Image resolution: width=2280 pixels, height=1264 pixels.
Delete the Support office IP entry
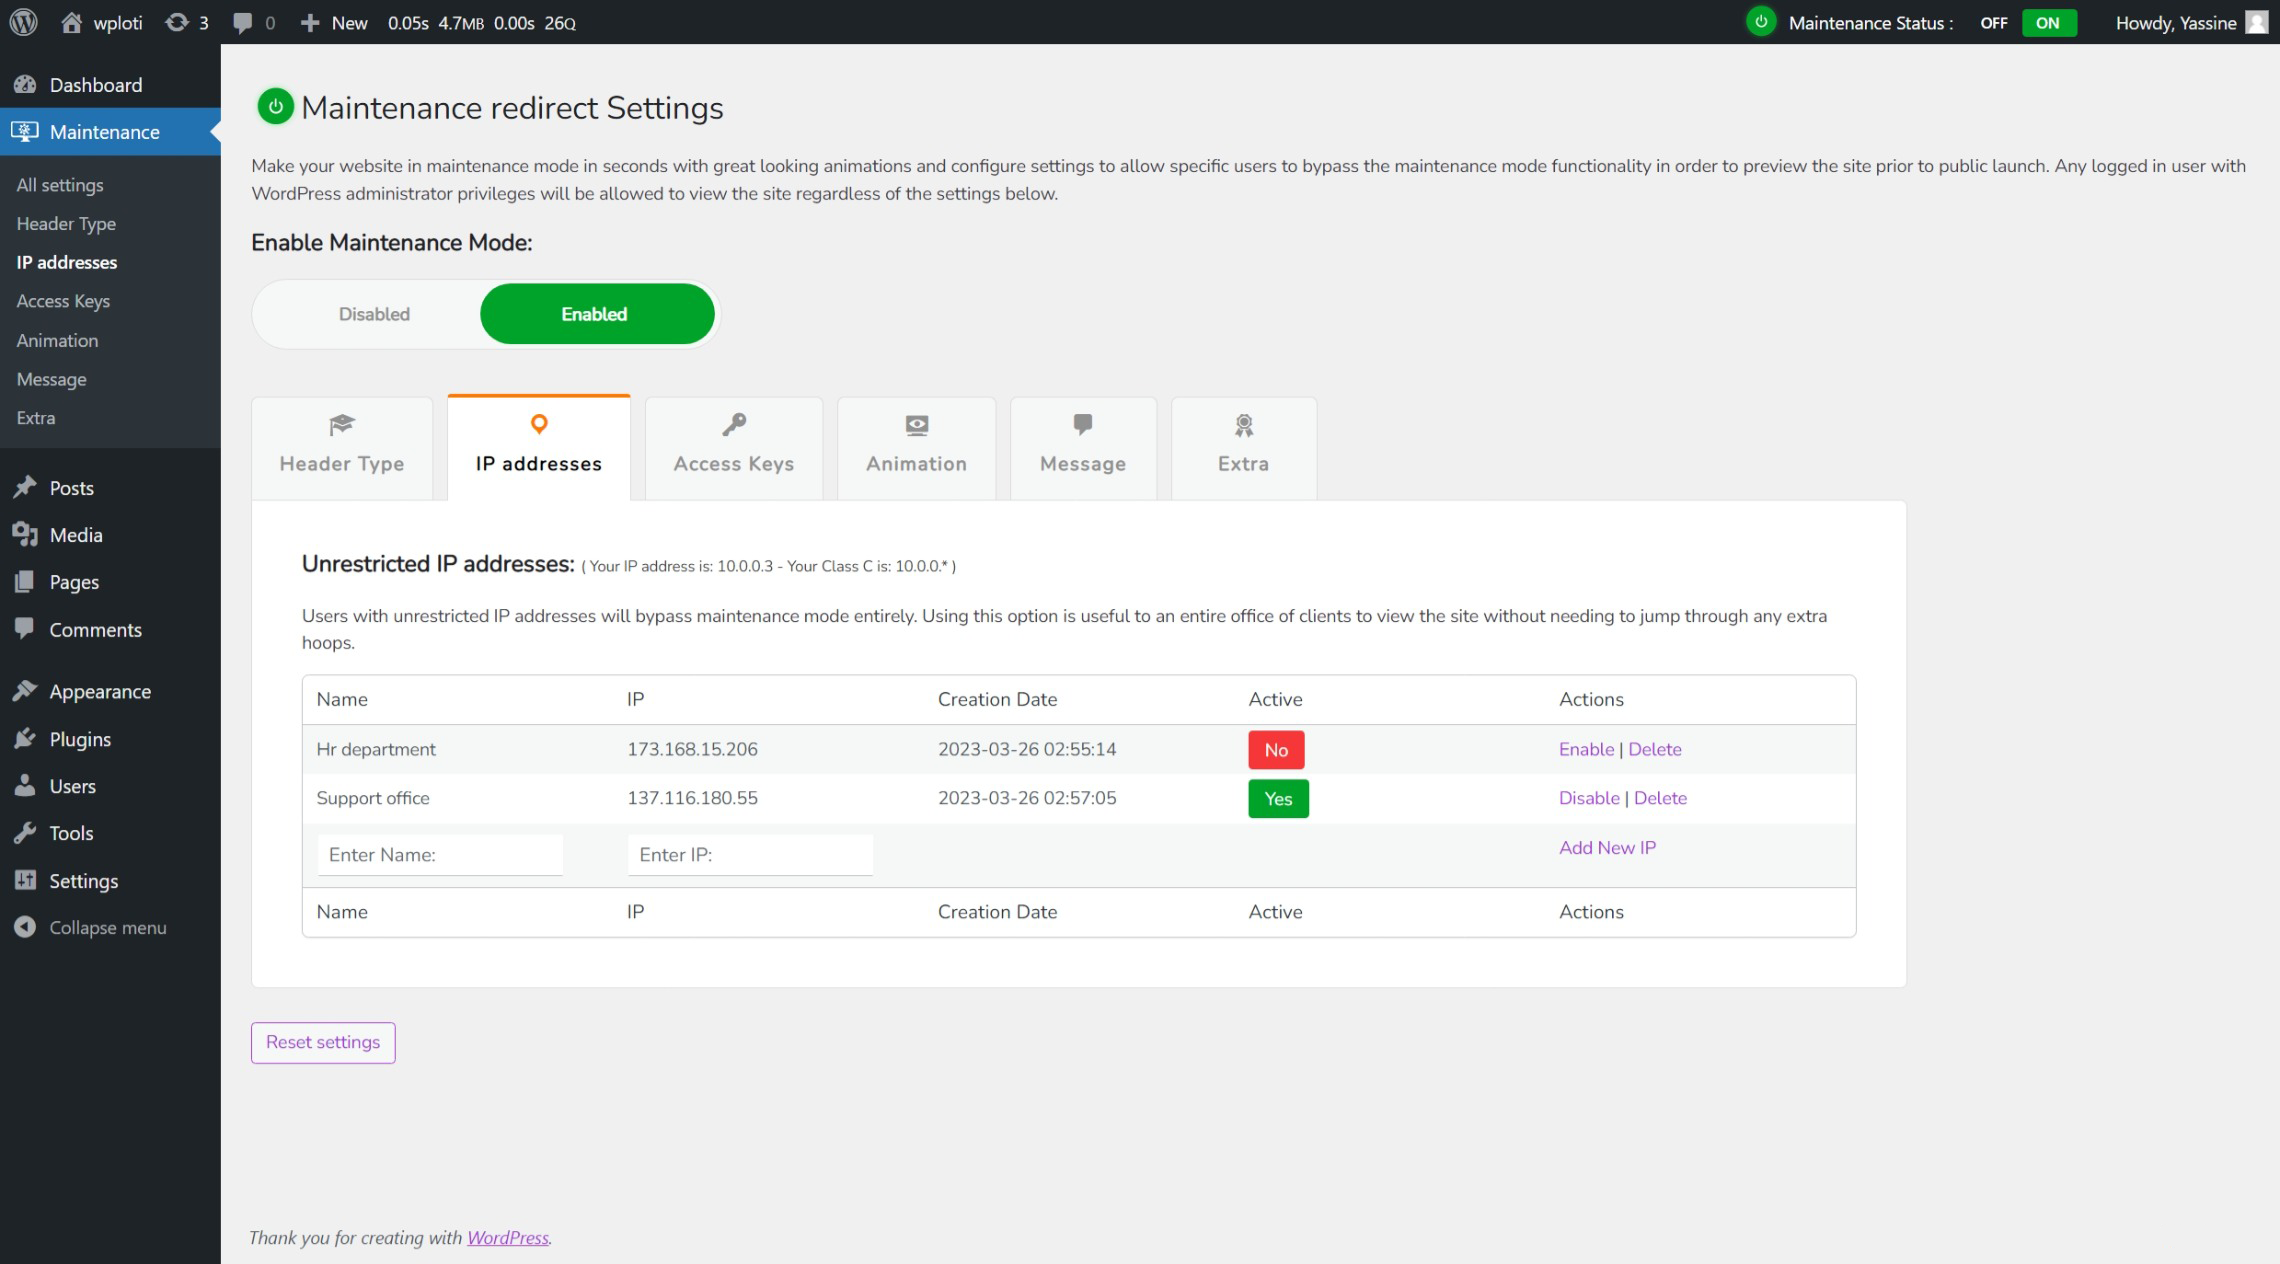coord(1661,797)
